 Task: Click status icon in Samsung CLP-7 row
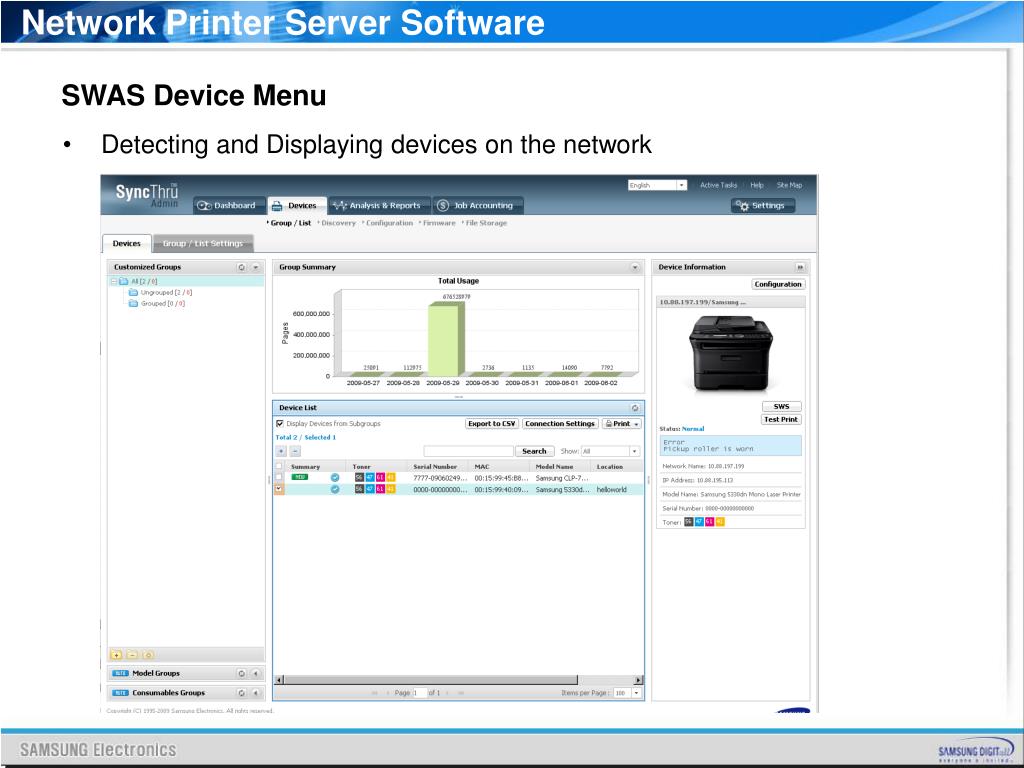point(335,477)
